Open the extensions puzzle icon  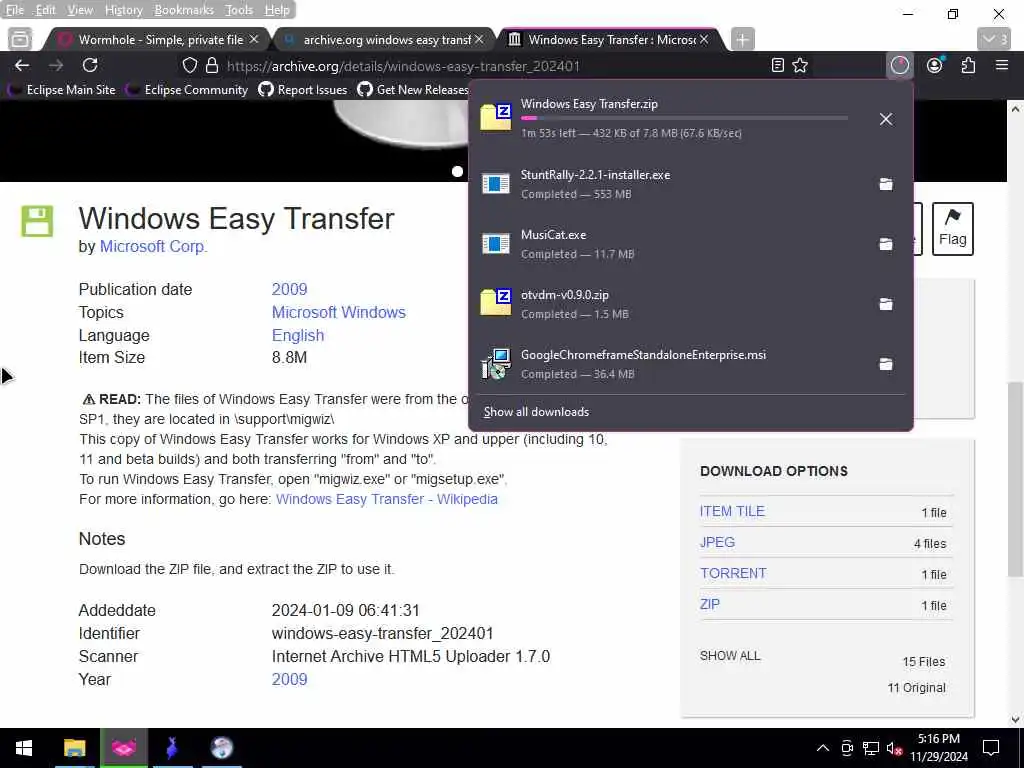click(x=968, y=65)
